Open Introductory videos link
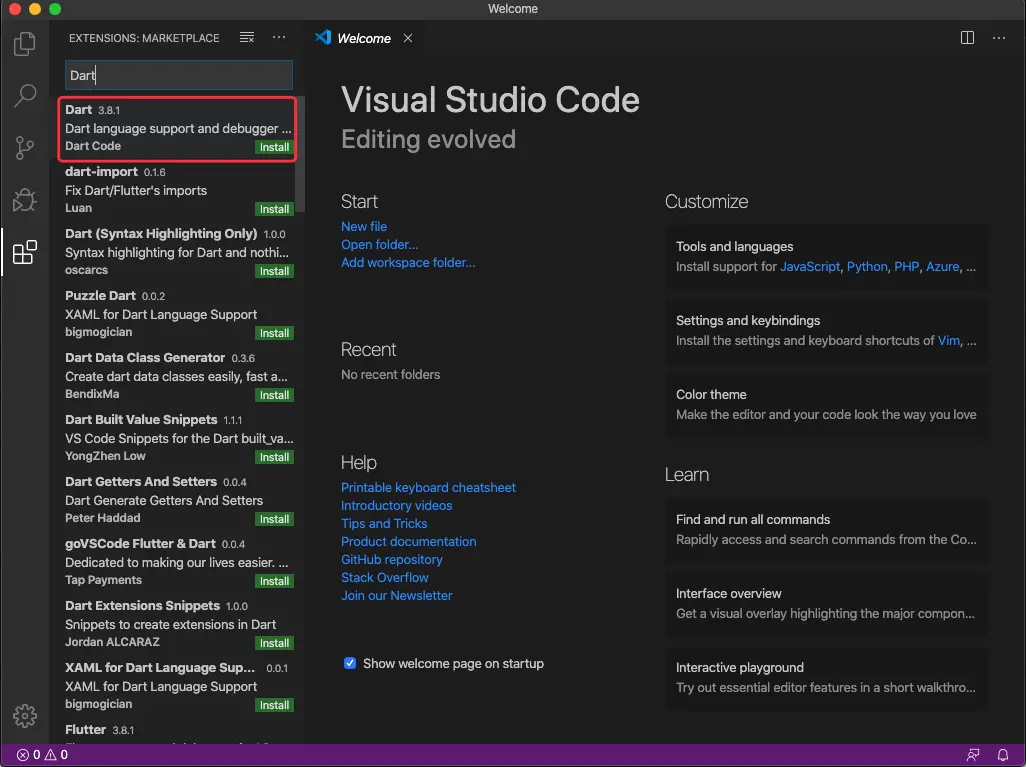Screen dimensions: 1026x767 click(x=397, y=506)
